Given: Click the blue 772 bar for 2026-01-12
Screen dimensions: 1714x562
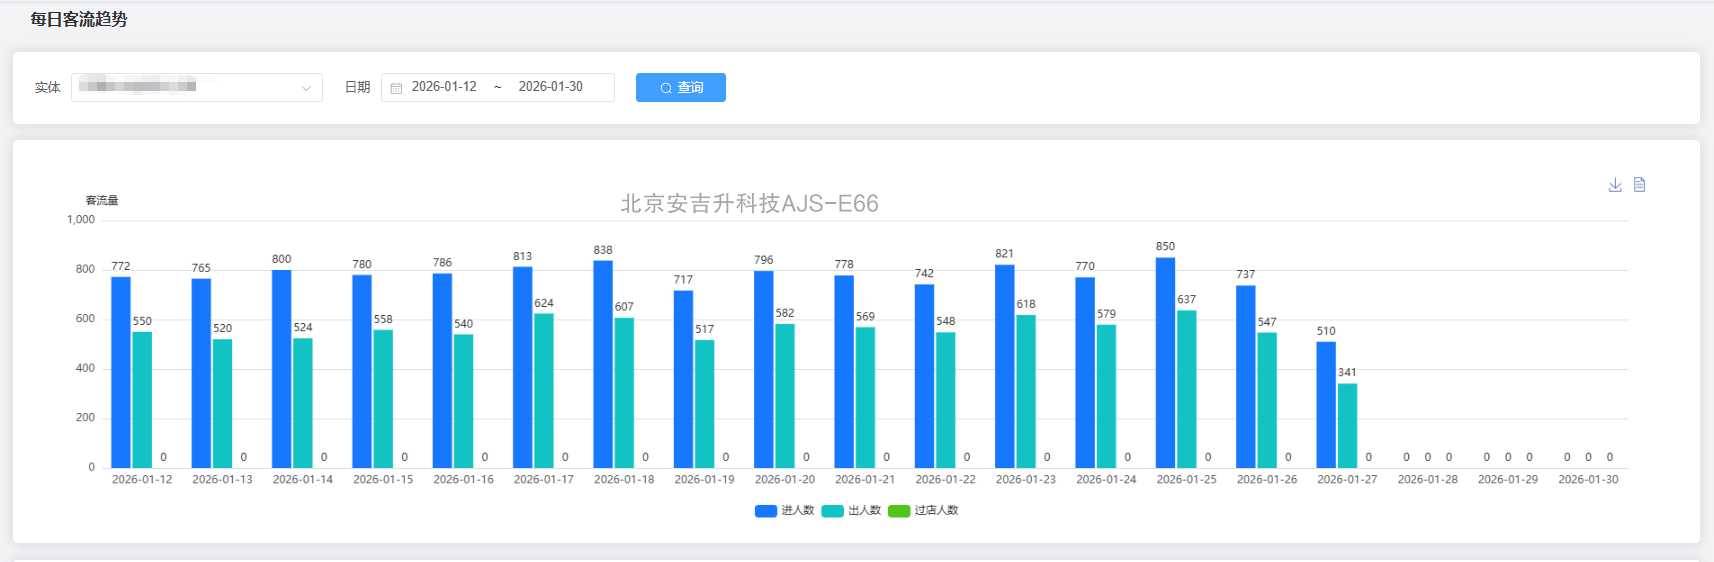Looking at the screenshot, I should click(121, 372).
